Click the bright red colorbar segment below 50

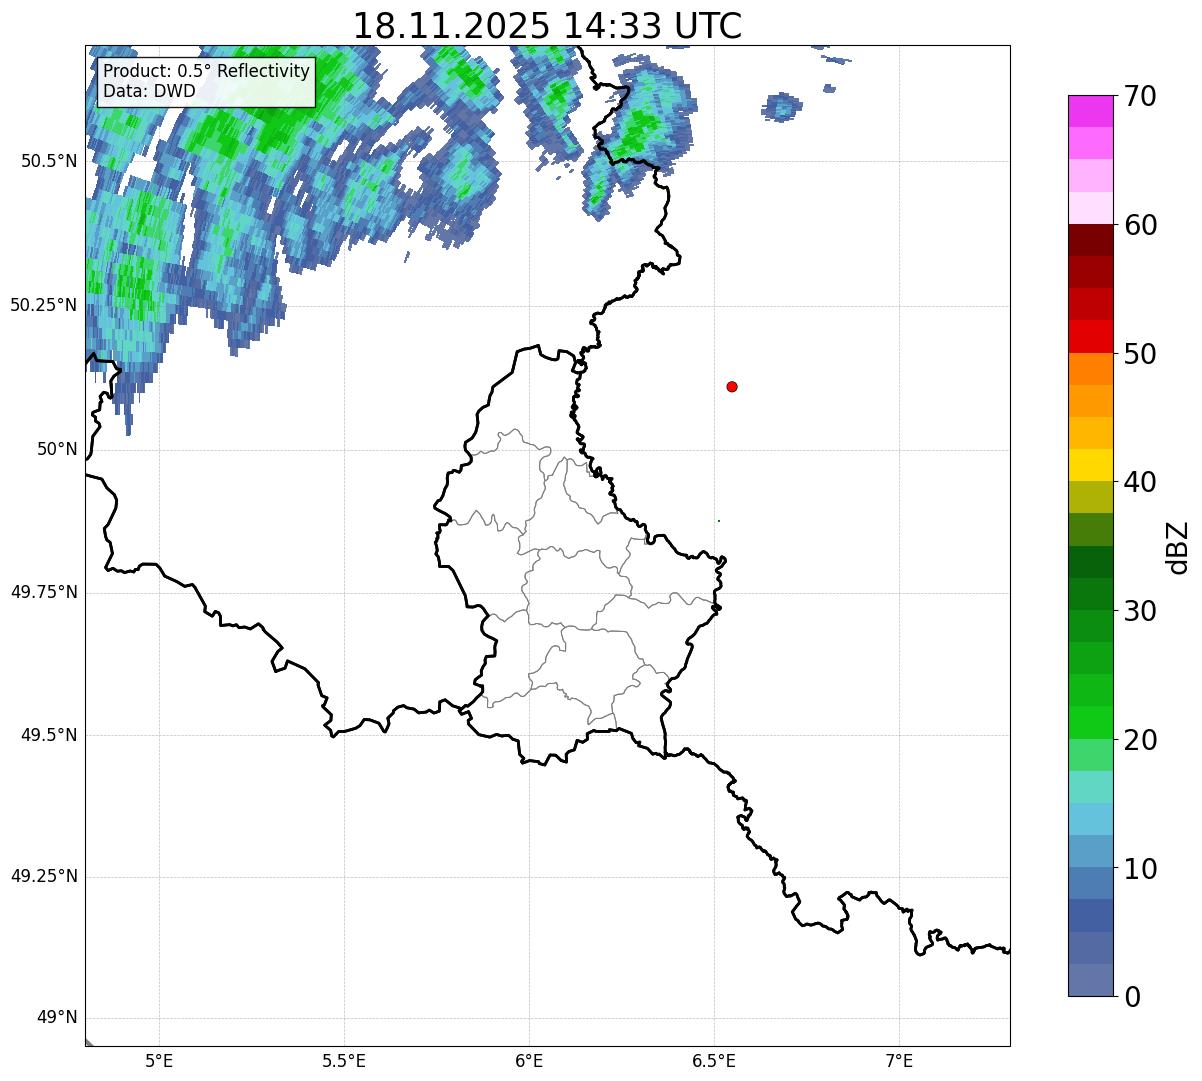[1090, 336]
